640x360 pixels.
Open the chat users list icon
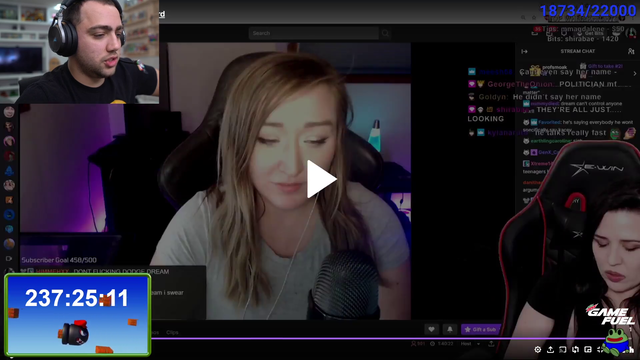631,51
